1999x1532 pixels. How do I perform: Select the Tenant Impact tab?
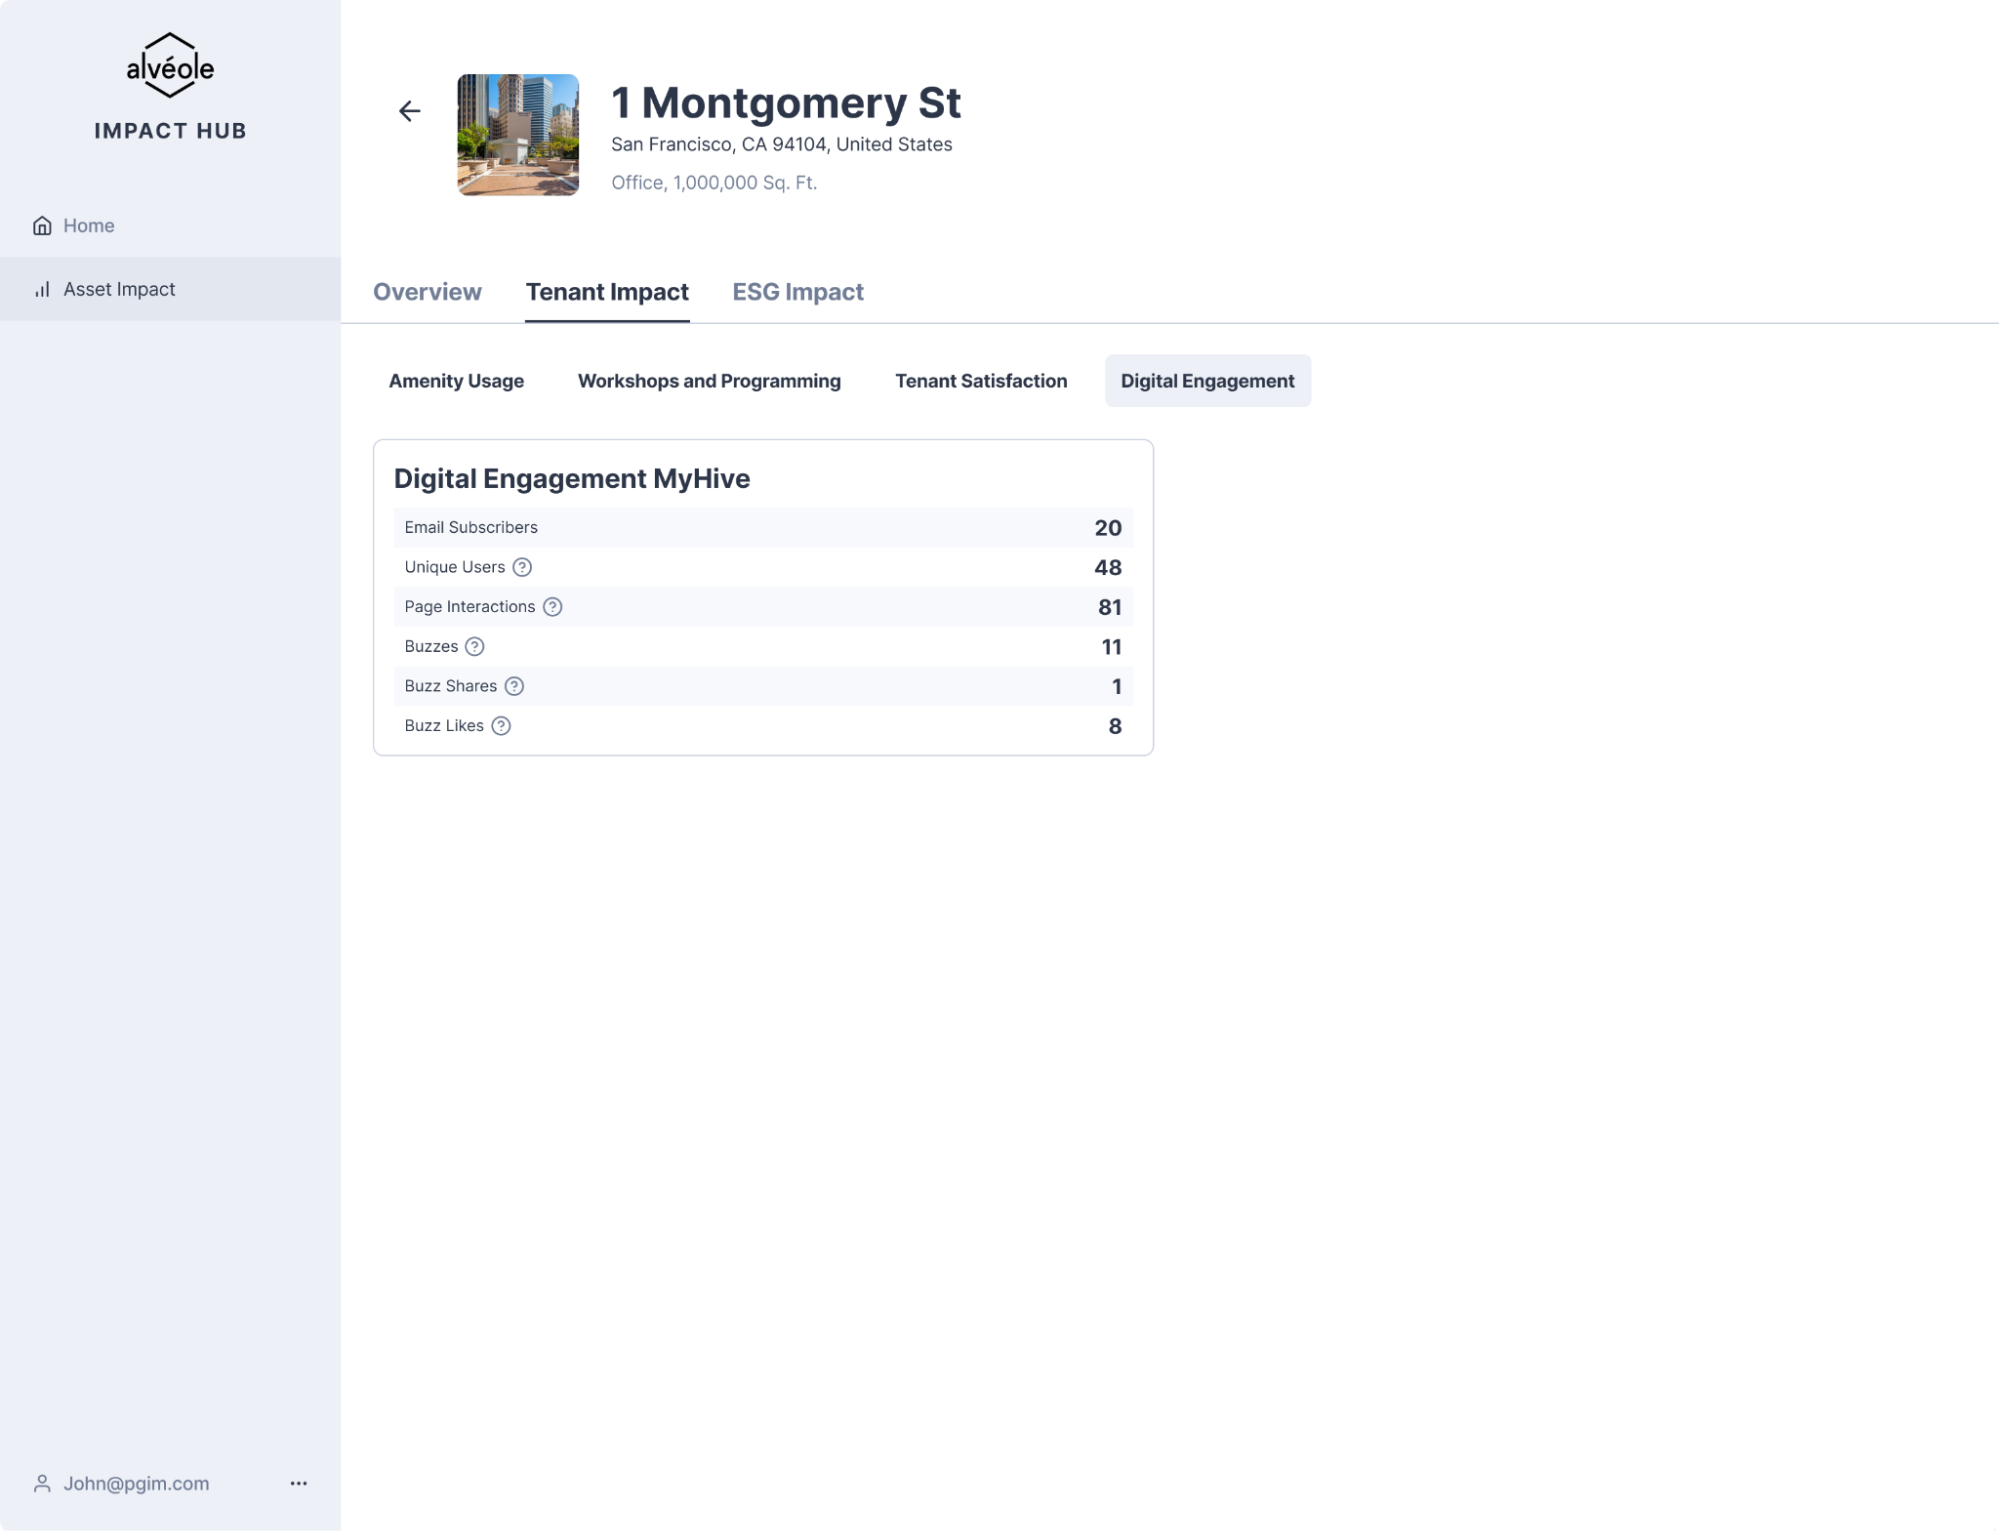pos(607,292)
